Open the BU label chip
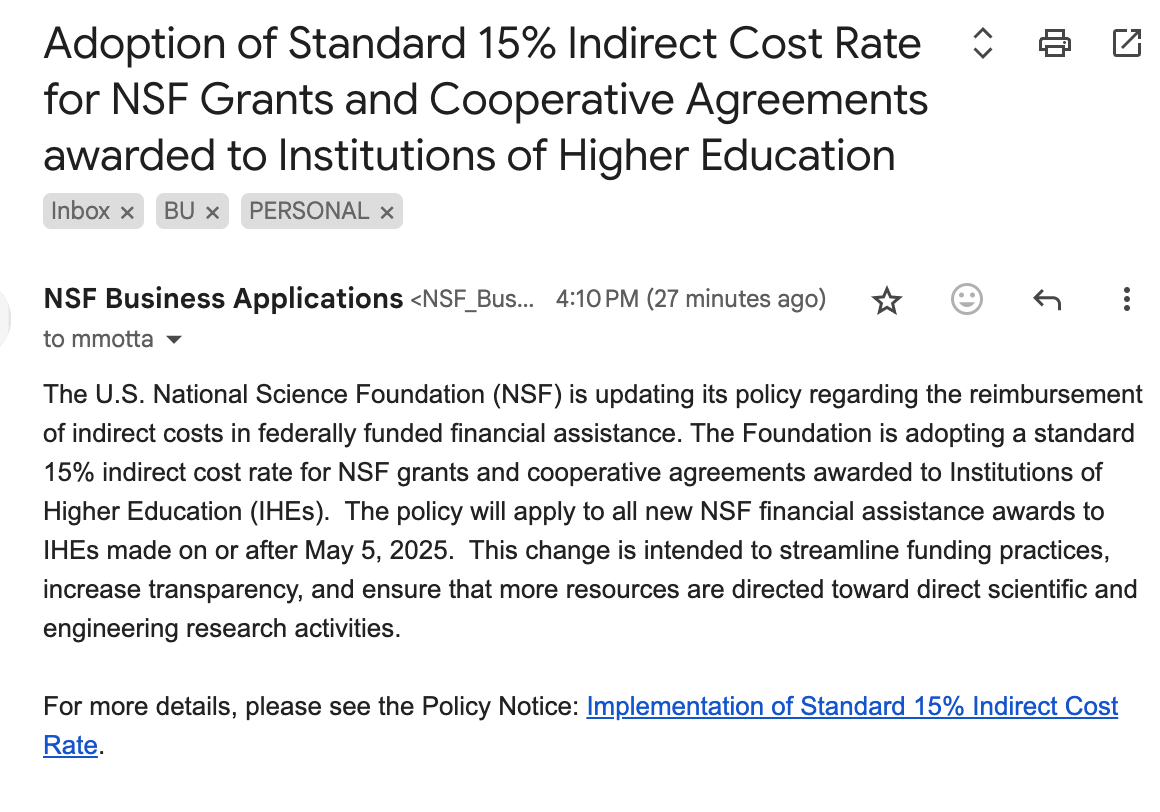 coord(180,211)
